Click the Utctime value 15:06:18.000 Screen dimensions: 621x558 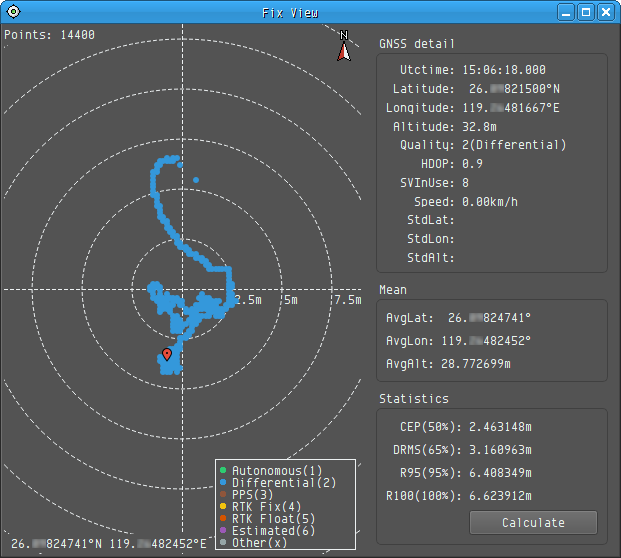[x=504, y=70]
